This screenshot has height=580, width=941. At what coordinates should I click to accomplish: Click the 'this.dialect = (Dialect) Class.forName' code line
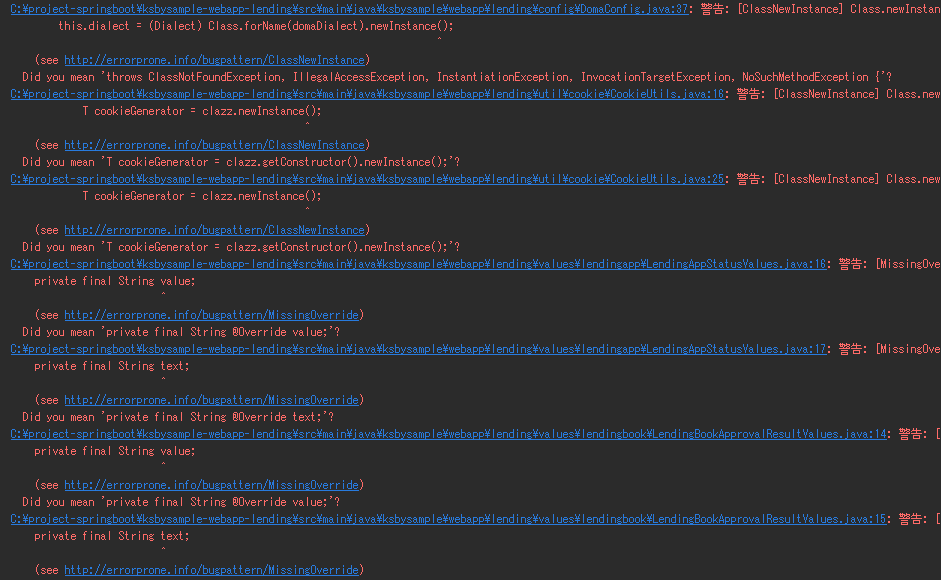[x=256, y=26]
